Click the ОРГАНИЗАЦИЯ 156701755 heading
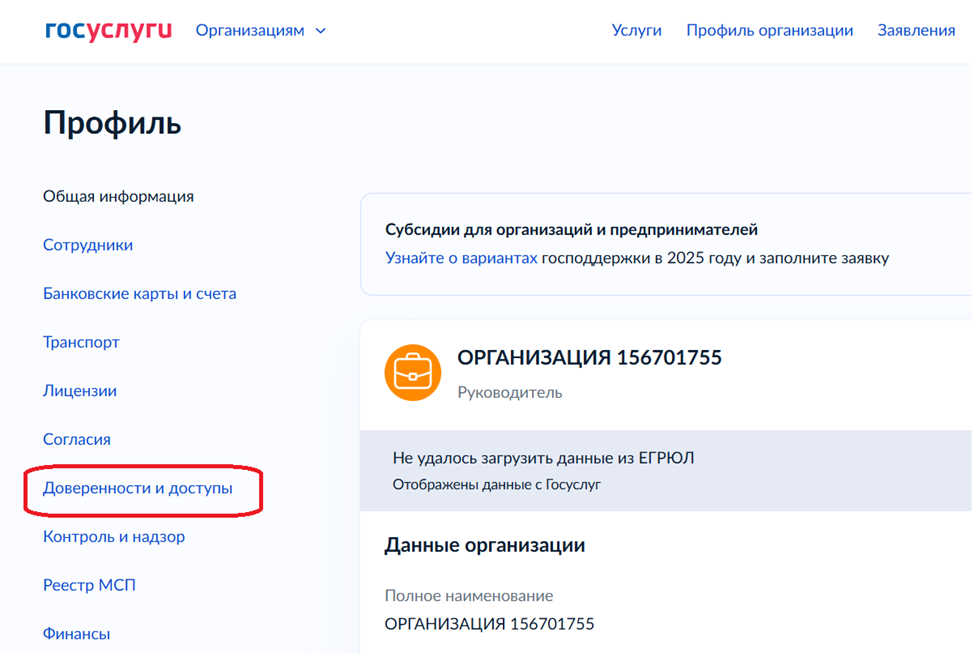 point(589,358)
